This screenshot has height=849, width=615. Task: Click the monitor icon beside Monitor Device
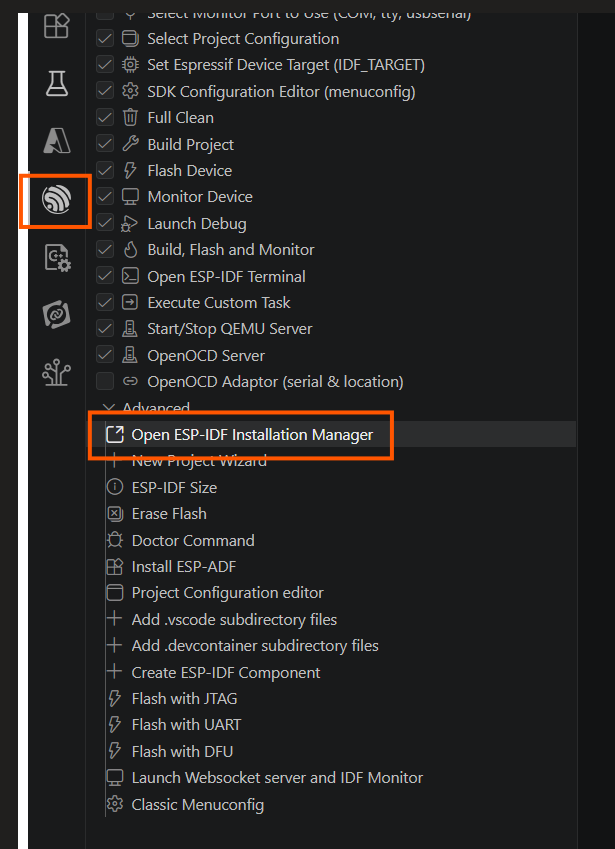(x=130, y=197)
